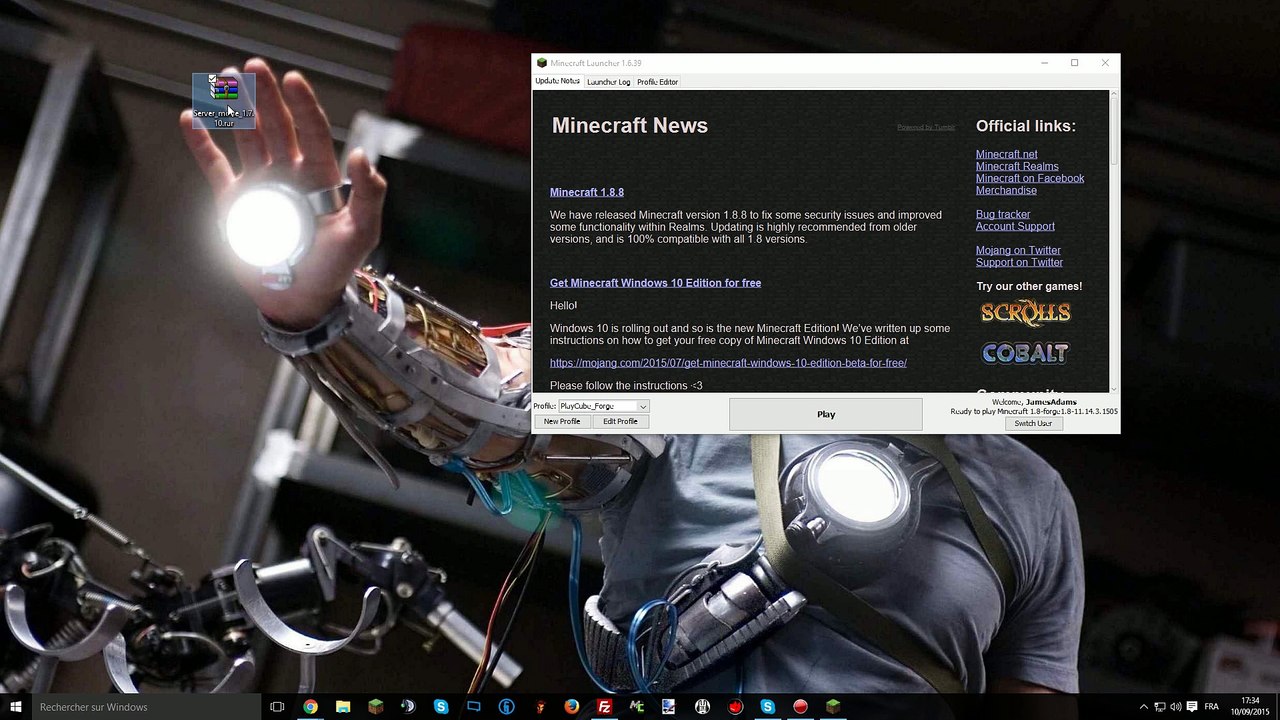Open the Bug tracker link
This screenshot has width=1280, height=720.
(1003, 214)
